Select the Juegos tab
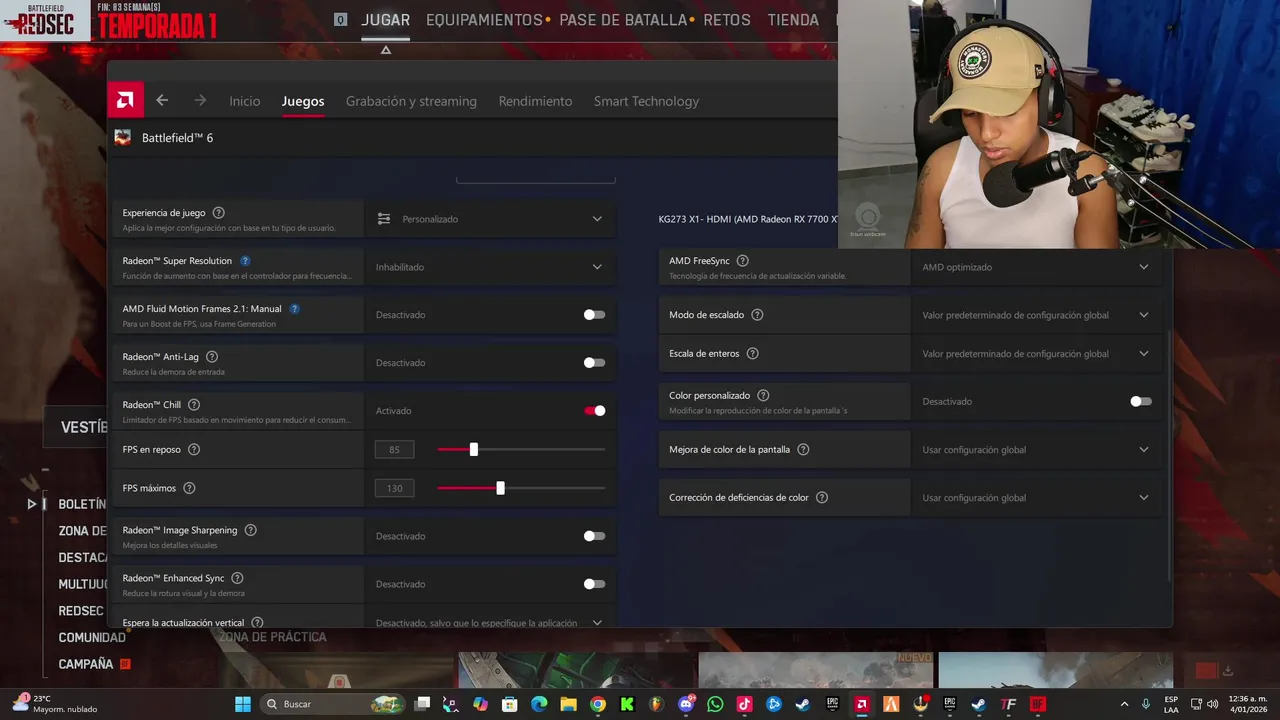Image resolution: width=1280 pixels, height=720 pixels. pyautogui.click(x=303, y=101)
